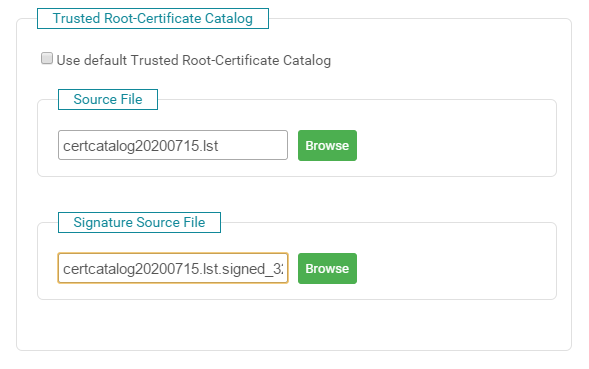Focus the Signature Source File input field
Image resolution: width=589 pixels, height=369 pixels.
173,268
